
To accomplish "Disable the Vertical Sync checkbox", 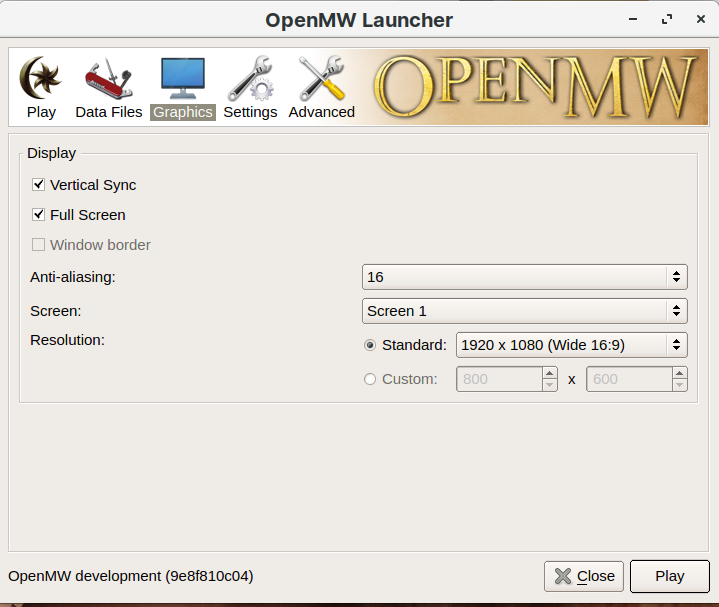I will [x=39, y=185].
